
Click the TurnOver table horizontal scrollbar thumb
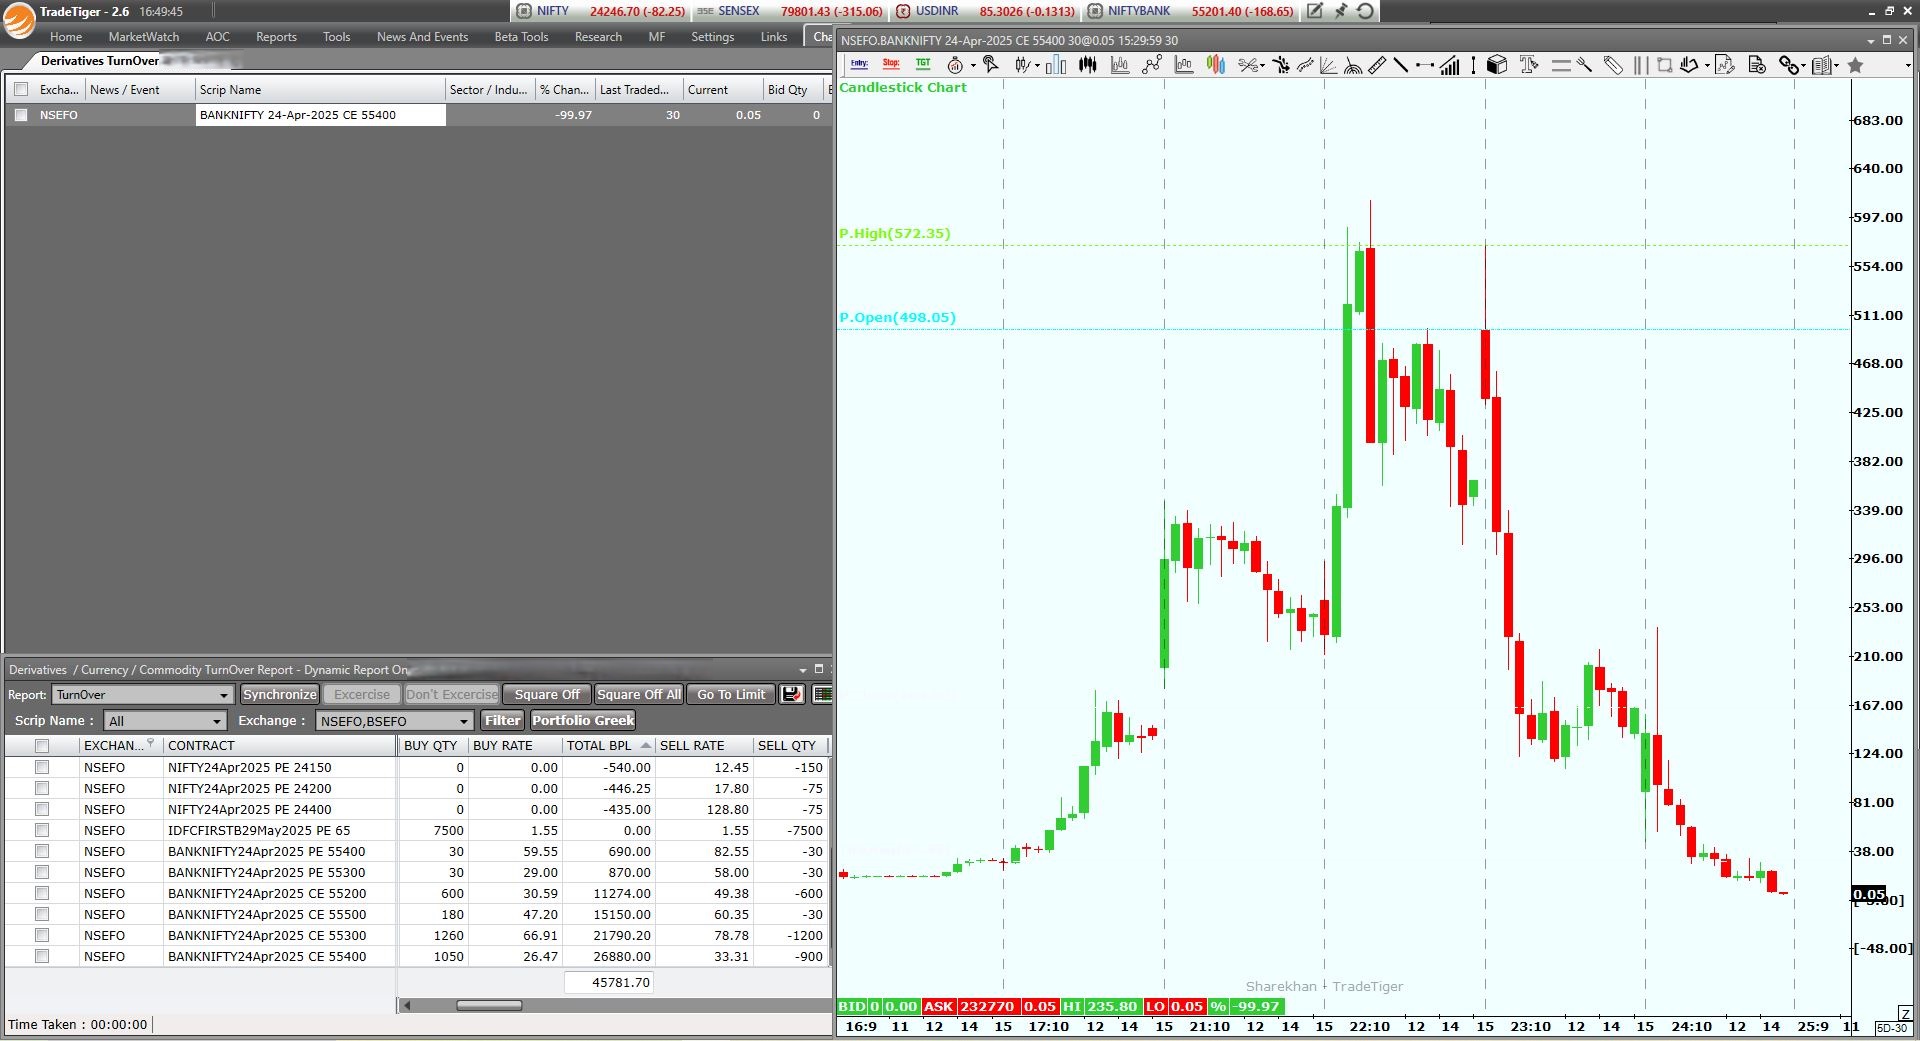[489, 1005]
